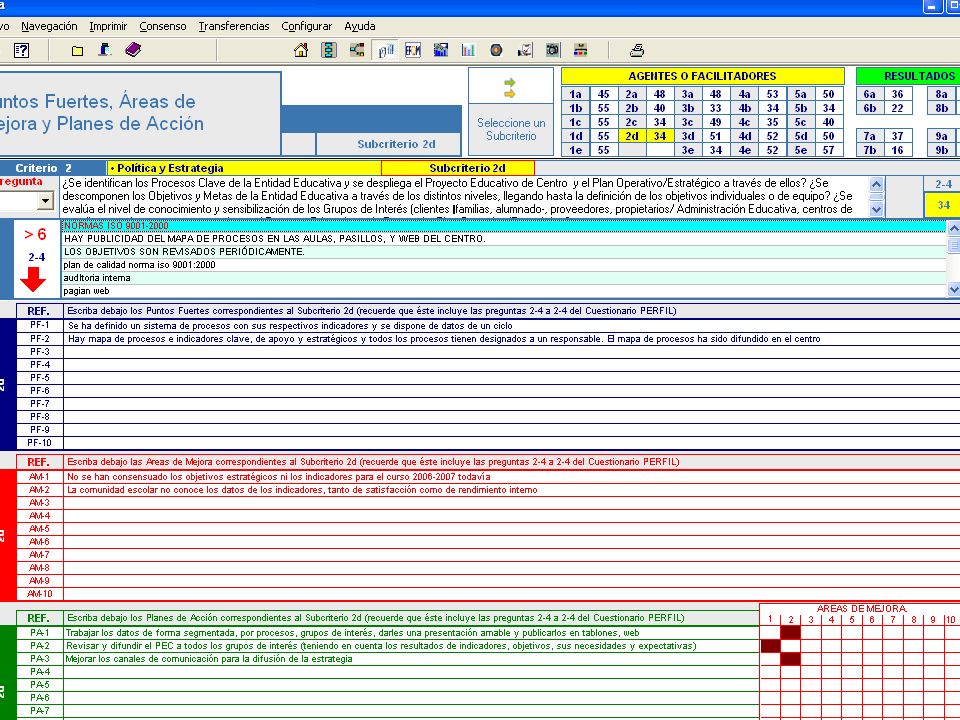Open the green flowchart diagram icon
Screen dimensions: 960x720
point(329,50)
